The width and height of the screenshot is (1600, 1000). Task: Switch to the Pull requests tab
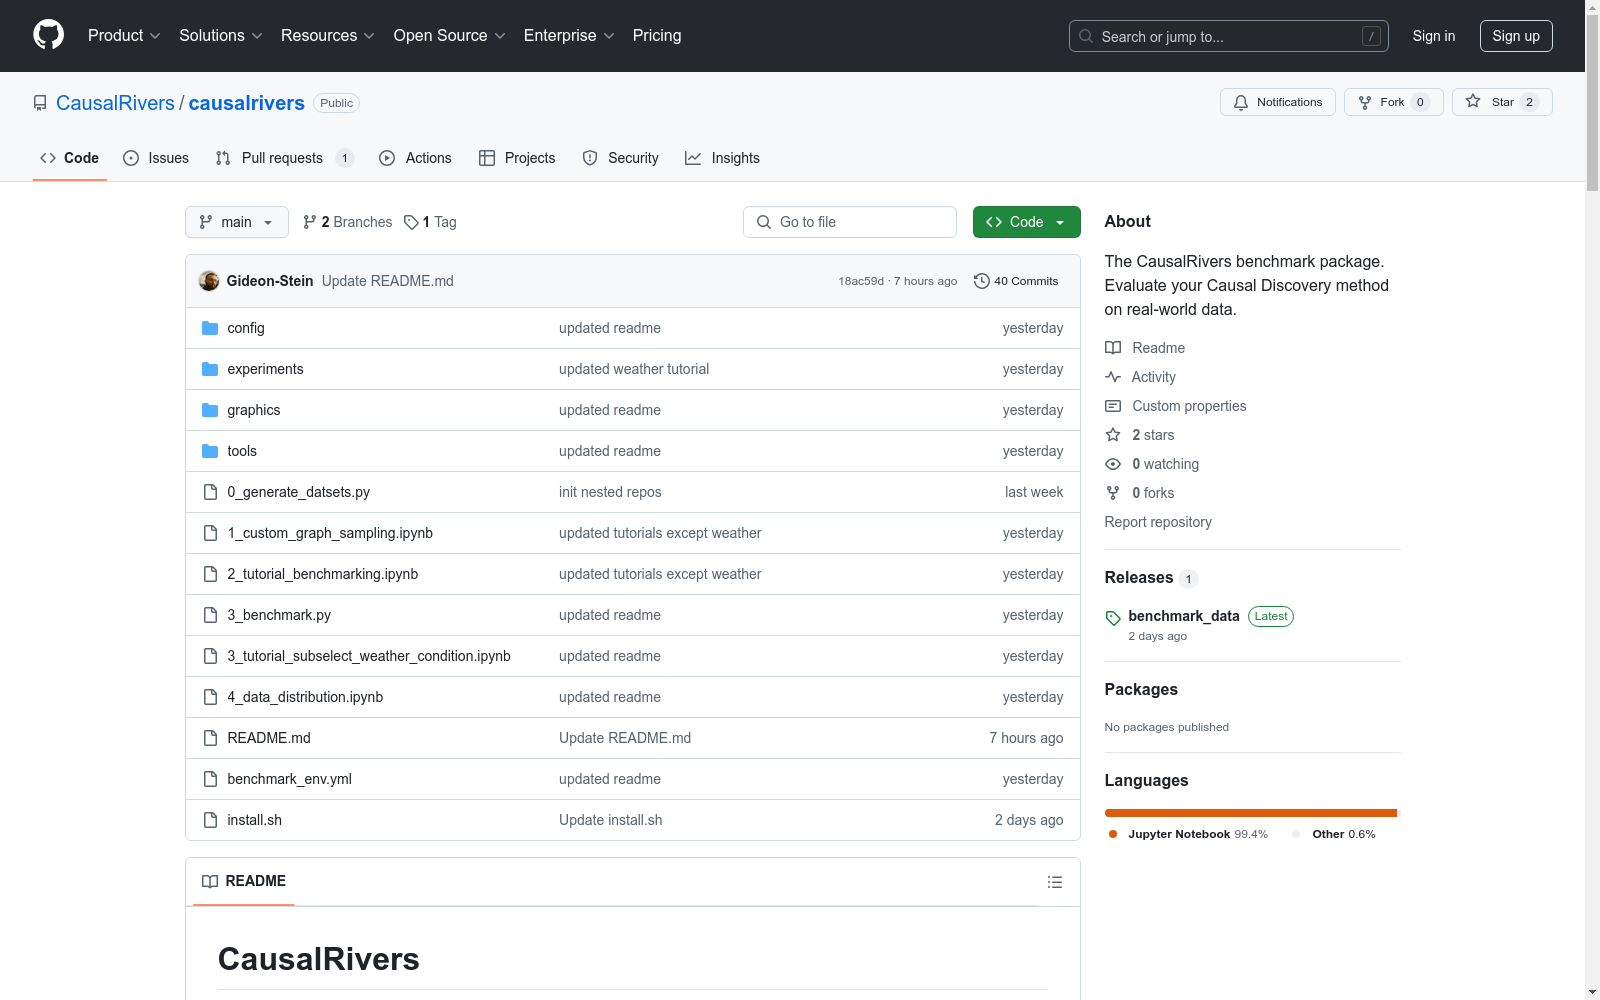point(284,158)
